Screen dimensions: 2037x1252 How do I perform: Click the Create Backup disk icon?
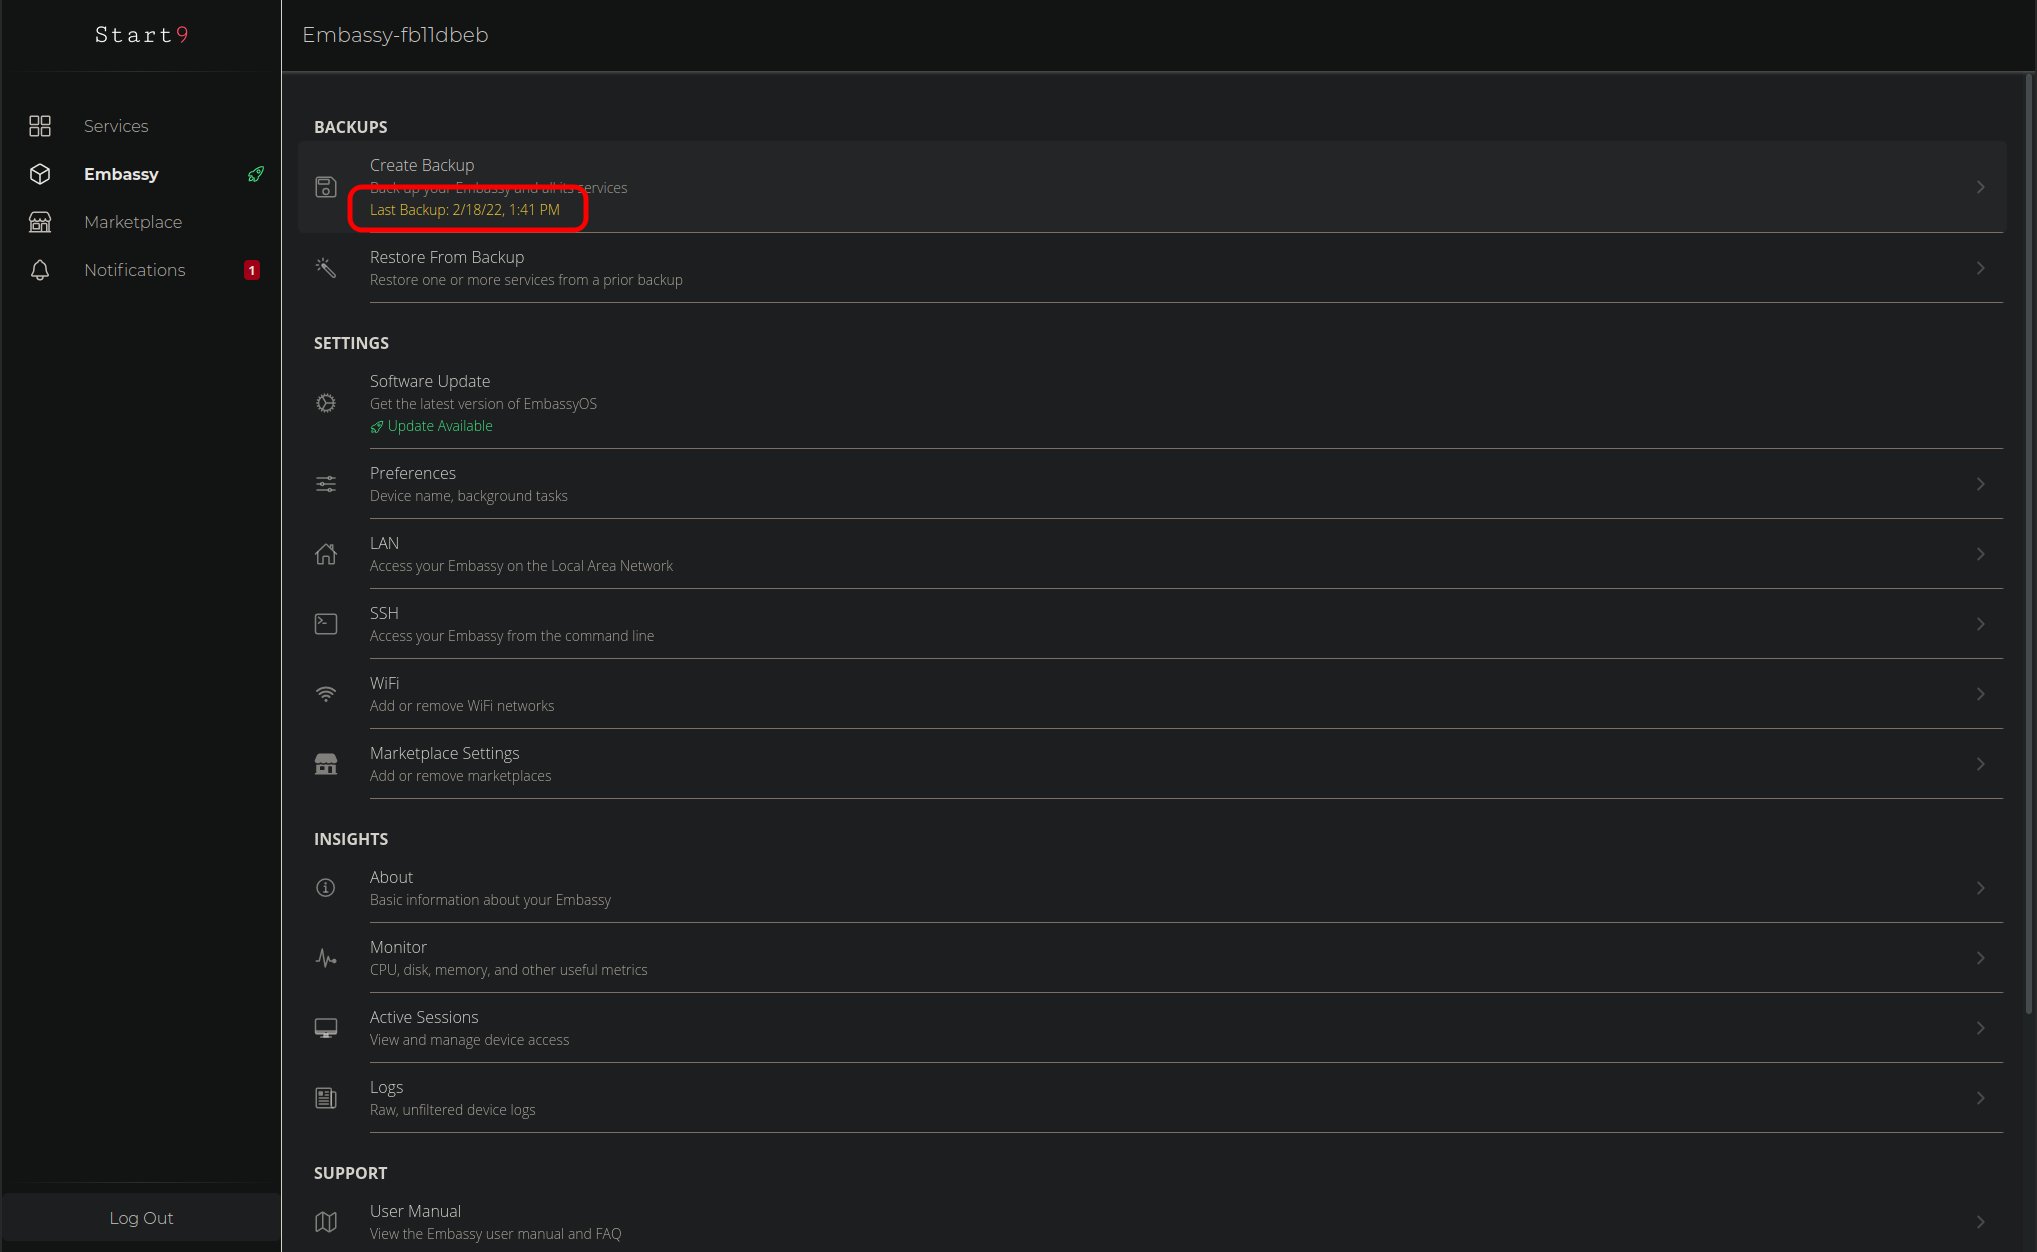(x=326, y=187)
